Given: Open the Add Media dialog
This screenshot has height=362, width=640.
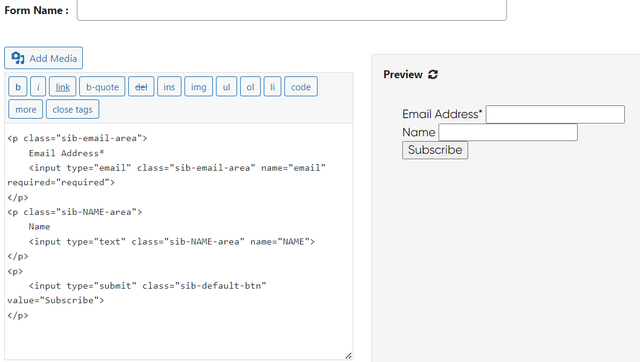Looking at the screenshot, I should coord(44,58).
